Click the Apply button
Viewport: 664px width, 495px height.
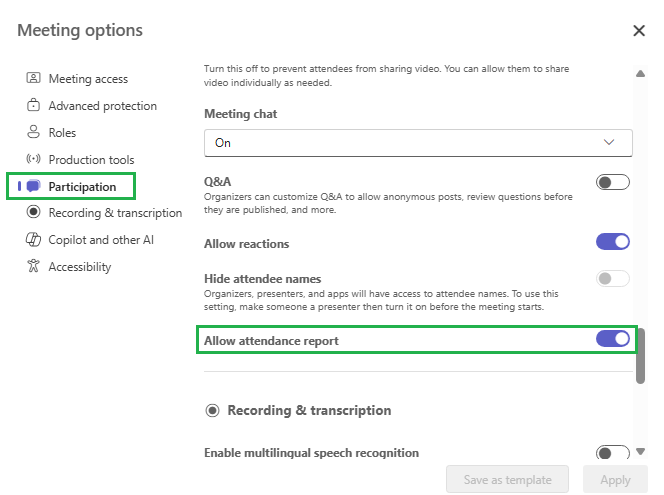[615, 480]
